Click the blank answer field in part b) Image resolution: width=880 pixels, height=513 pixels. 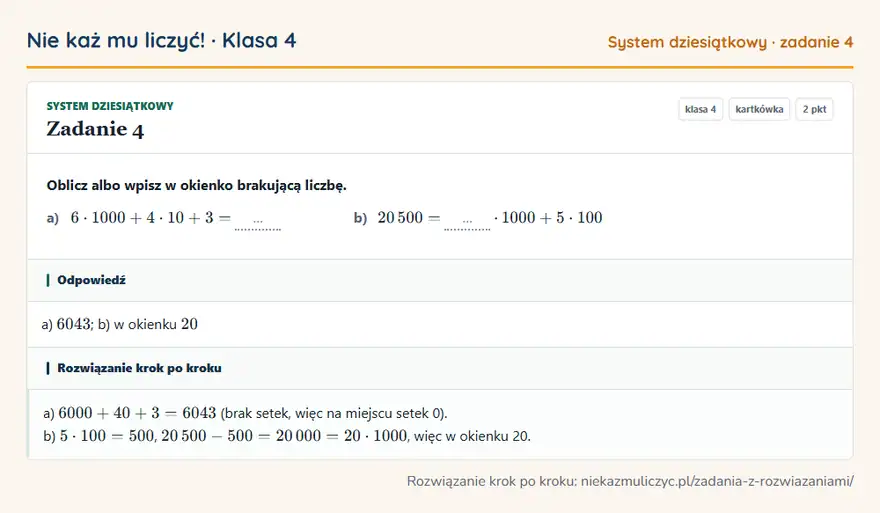pos(467,220)
